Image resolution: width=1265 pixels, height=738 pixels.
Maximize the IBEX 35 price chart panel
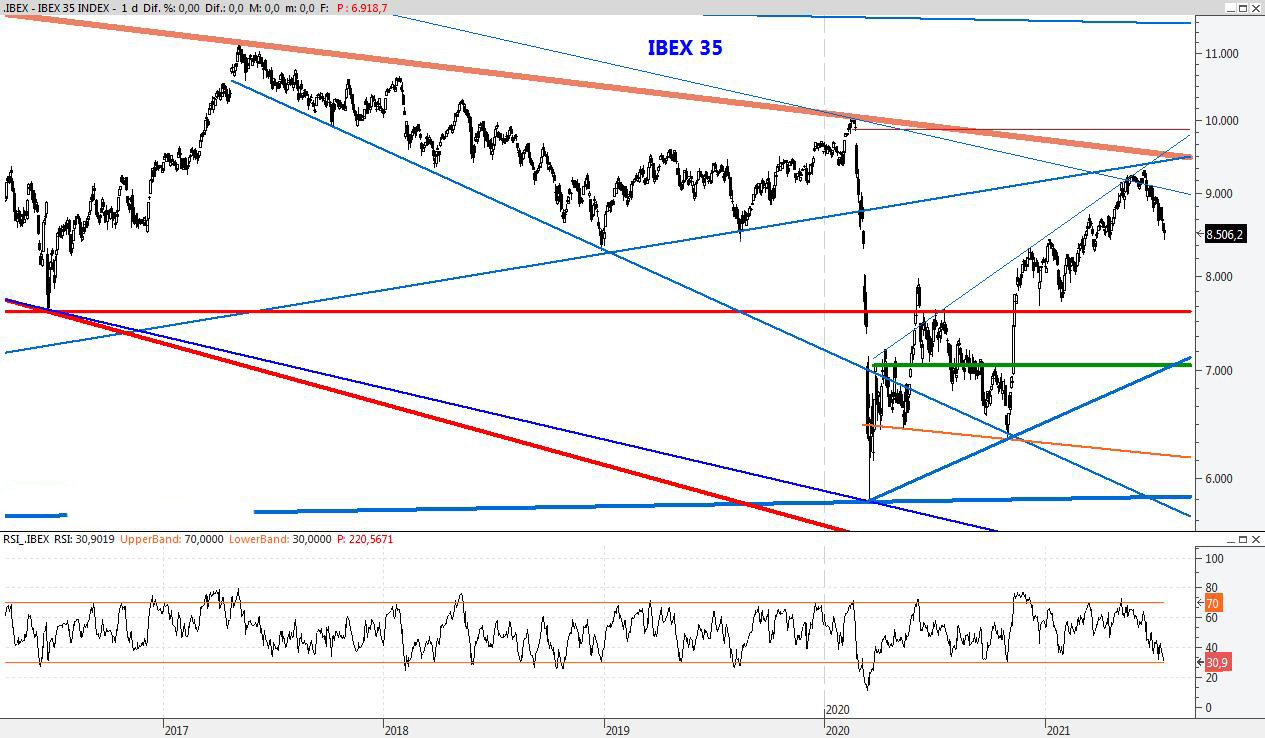pos(1242,8)
